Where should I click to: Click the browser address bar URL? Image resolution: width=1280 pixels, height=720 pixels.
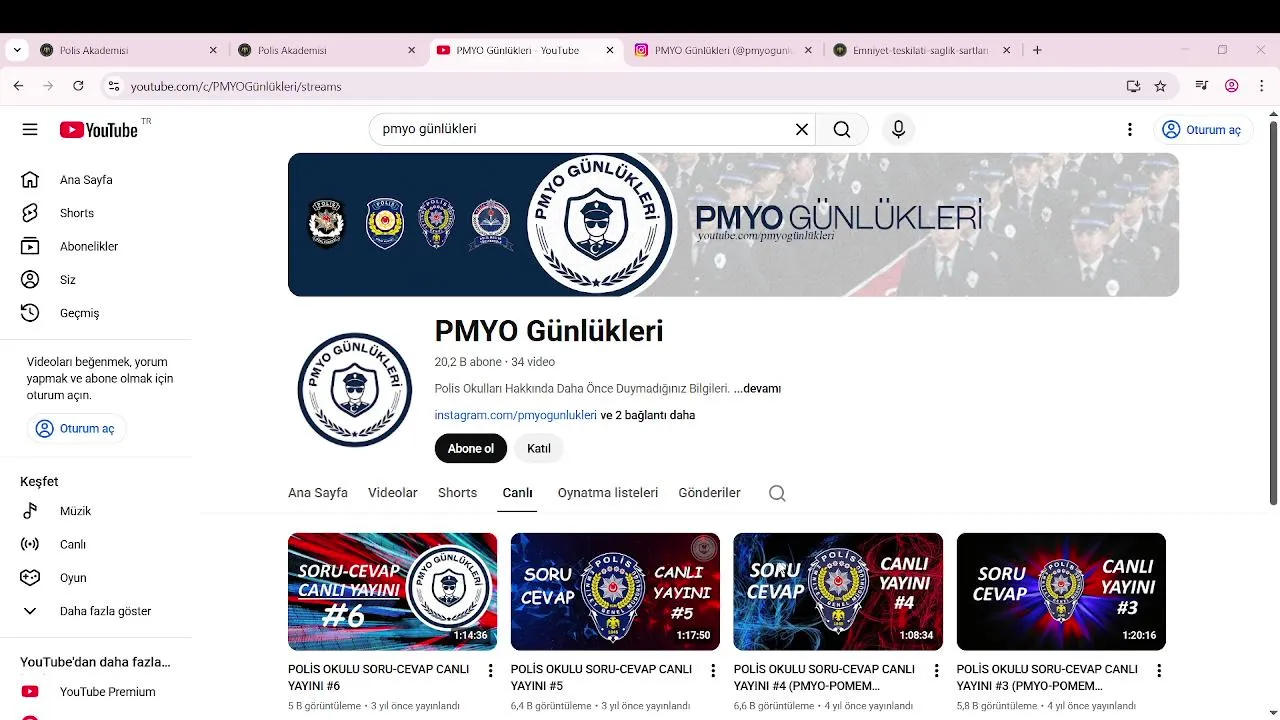[x=236, y=86]
